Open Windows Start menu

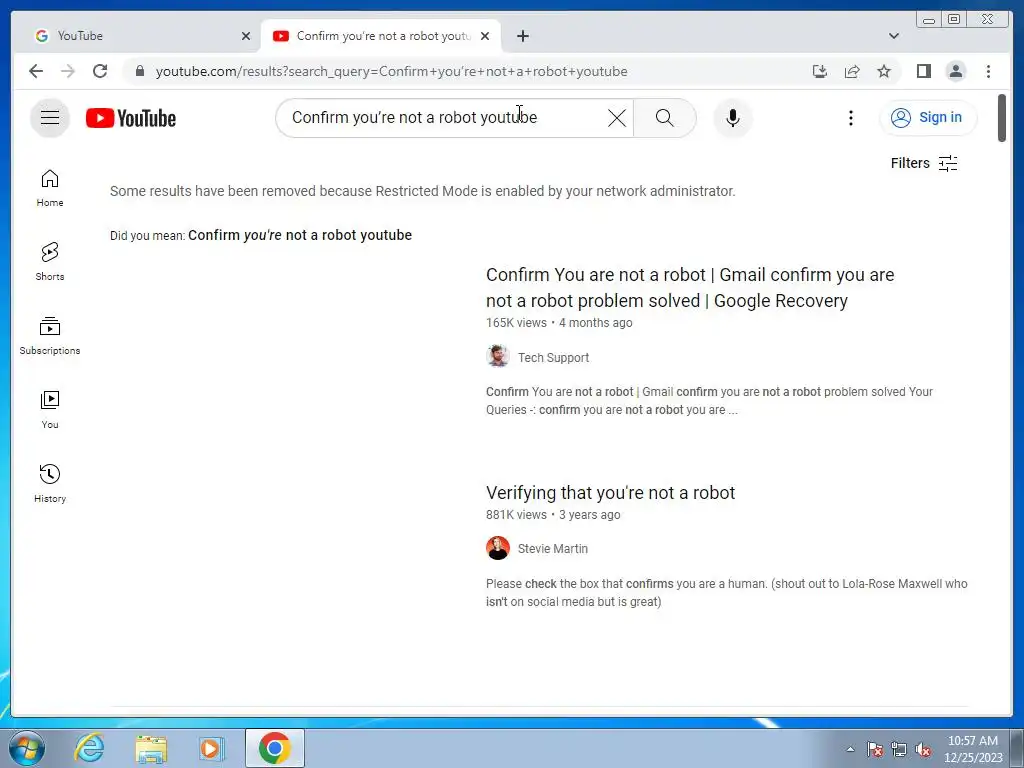[x=27, y=748]
